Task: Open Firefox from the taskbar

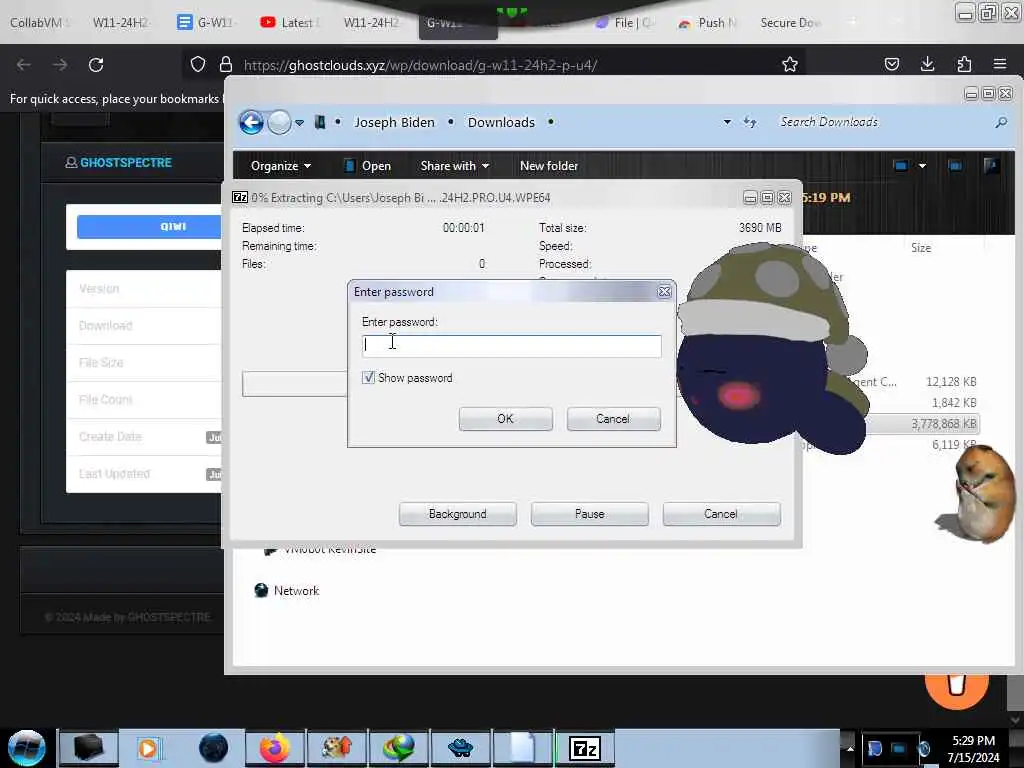Action: pos(274,748)
